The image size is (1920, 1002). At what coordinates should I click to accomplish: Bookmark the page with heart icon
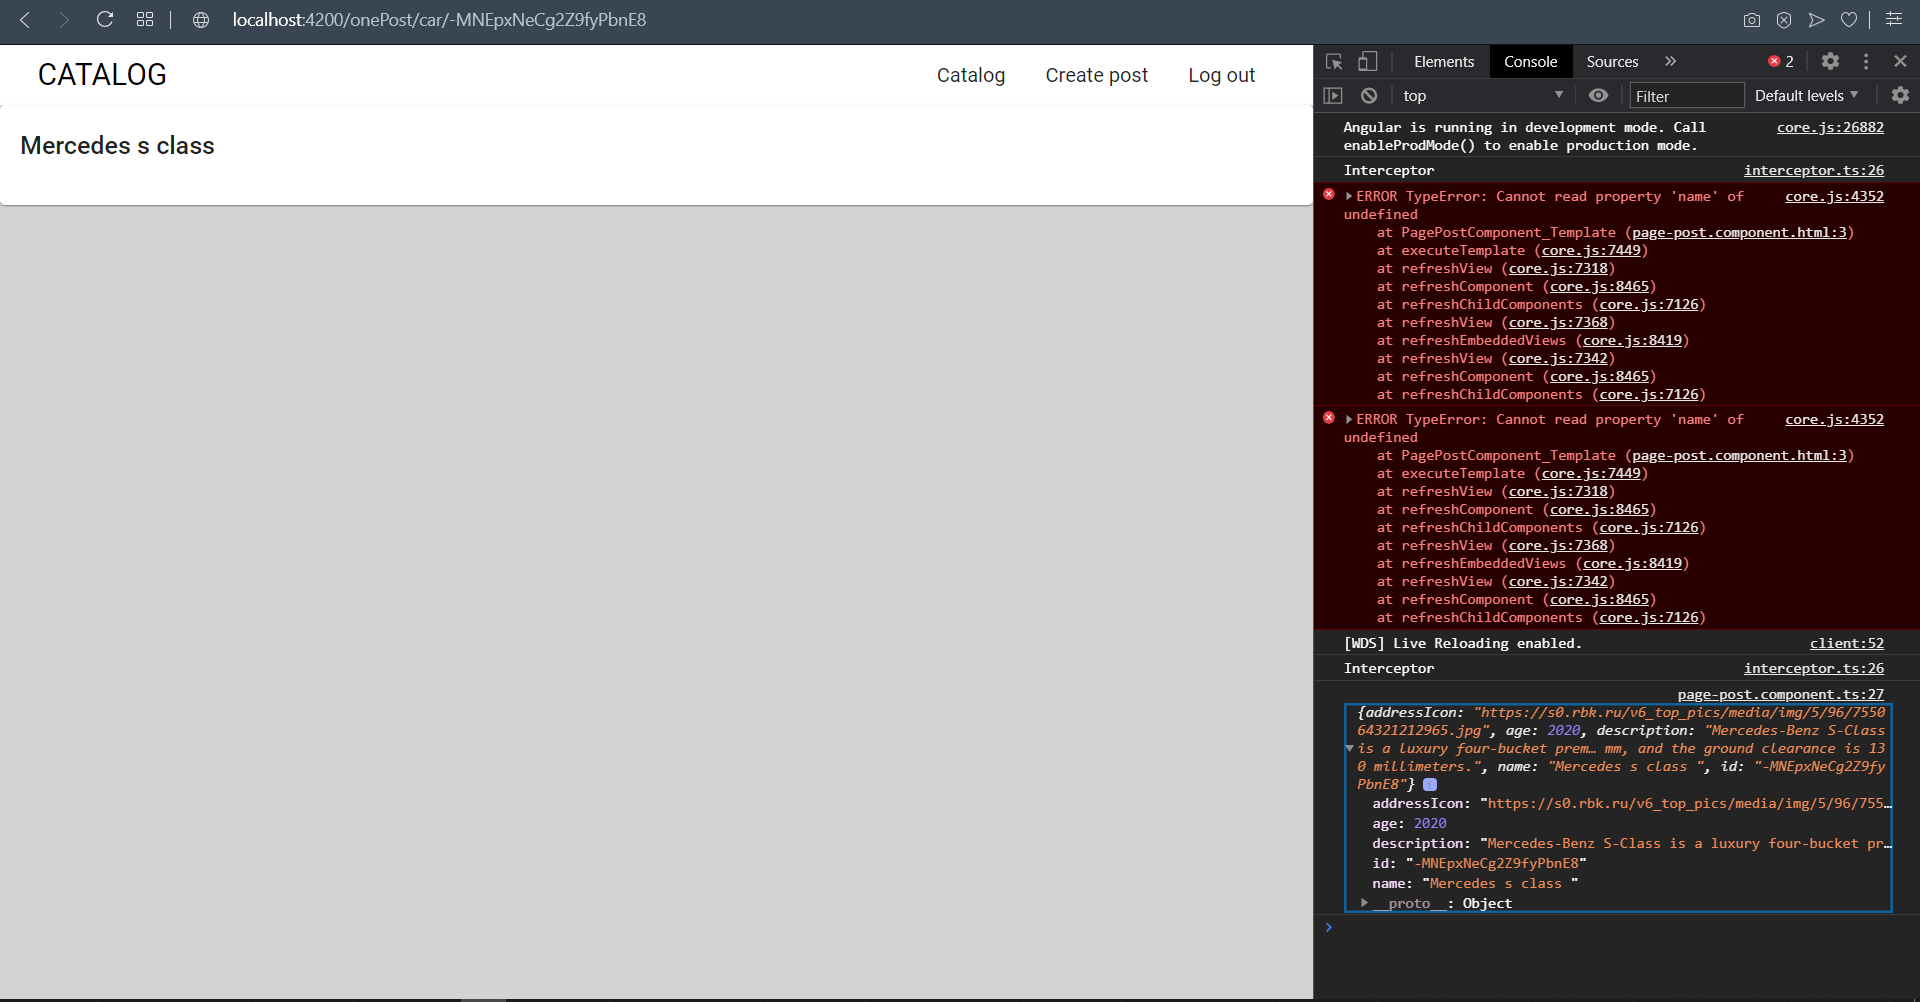click(1849, 20)
